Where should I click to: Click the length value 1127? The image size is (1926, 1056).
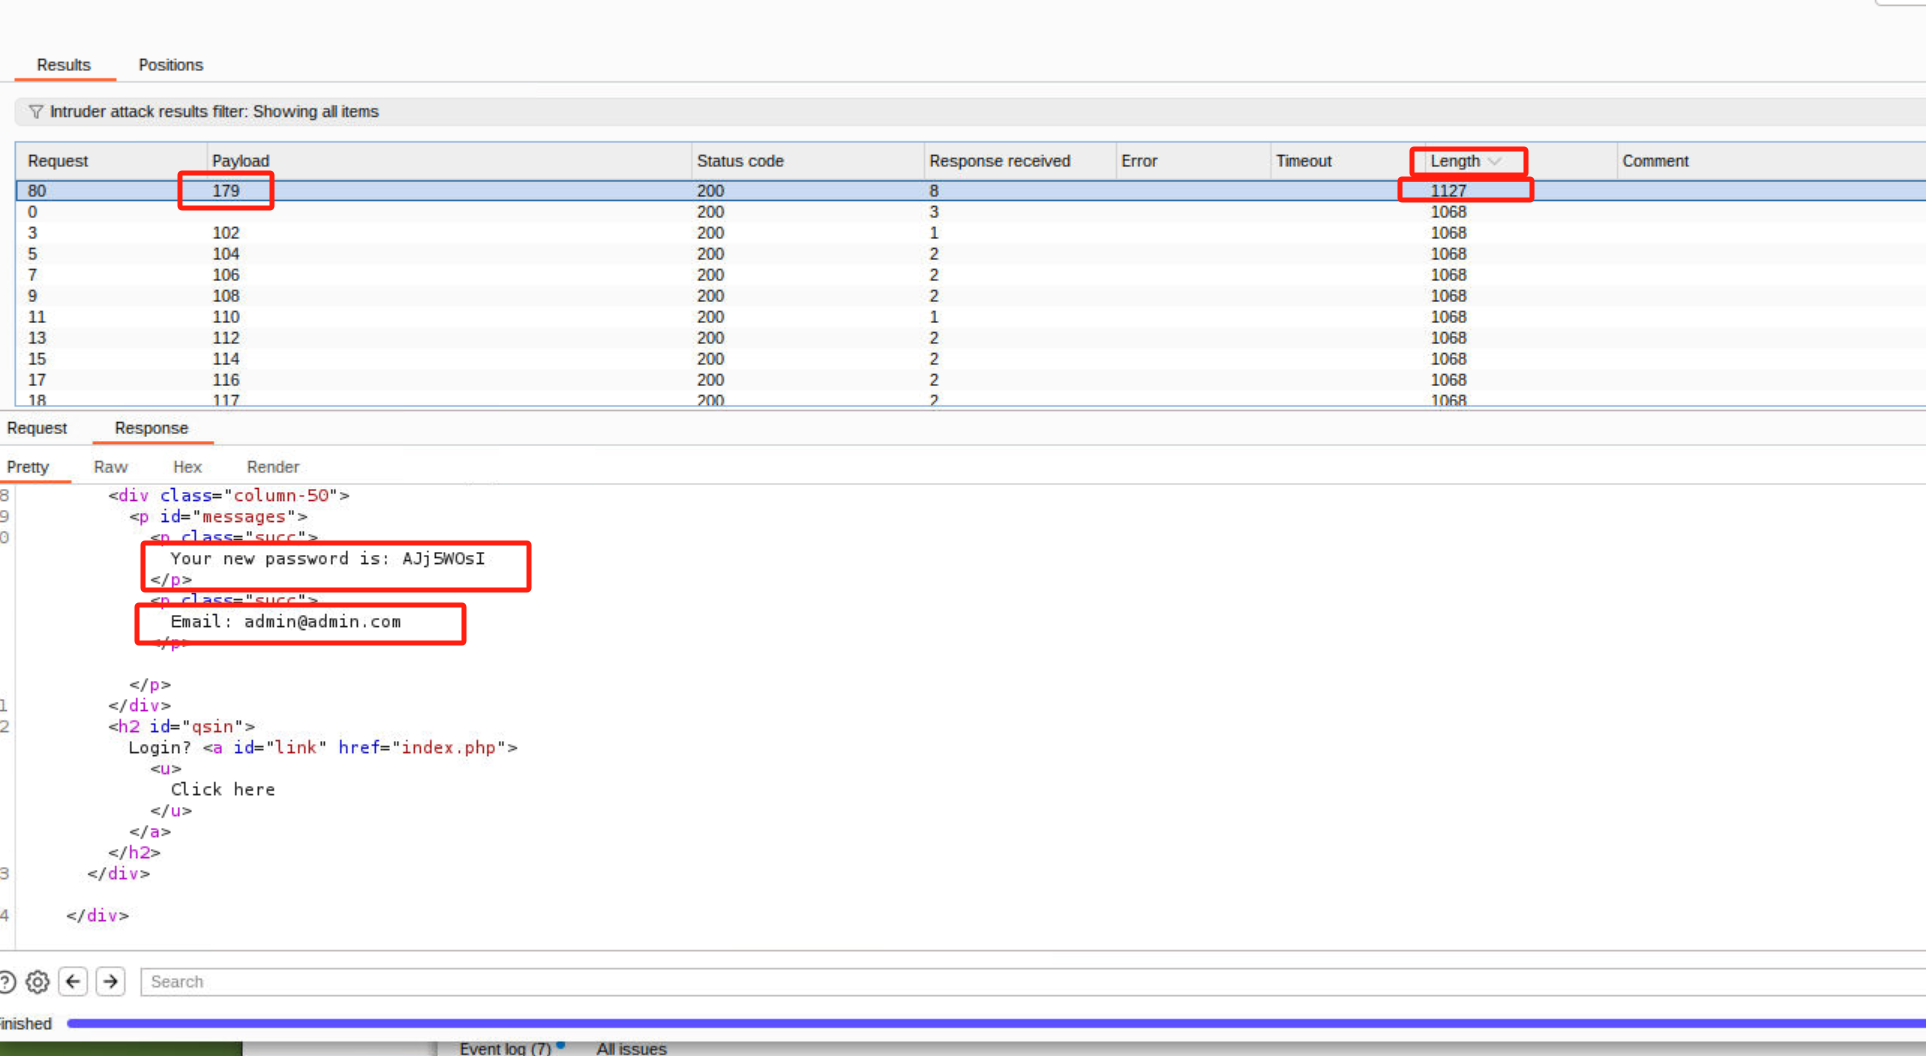tap(1448, 191)
